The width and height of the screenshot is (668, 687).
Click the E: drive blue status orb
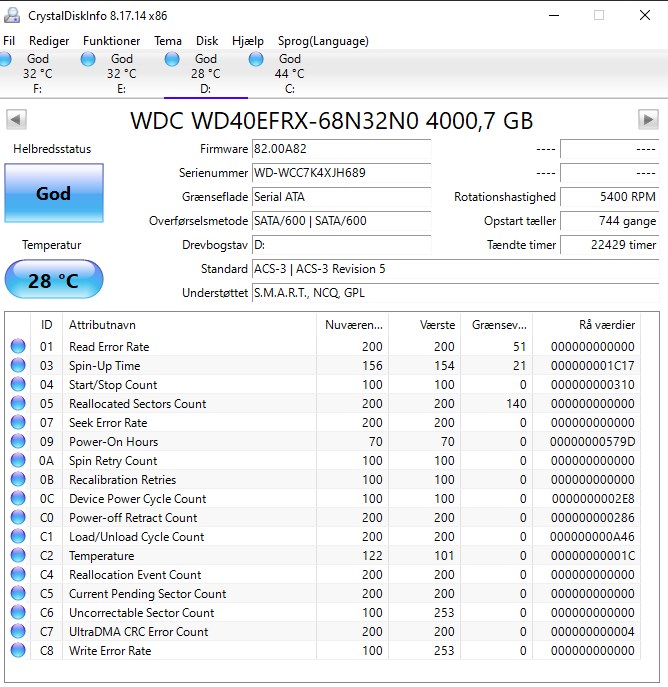click(88, 59)
